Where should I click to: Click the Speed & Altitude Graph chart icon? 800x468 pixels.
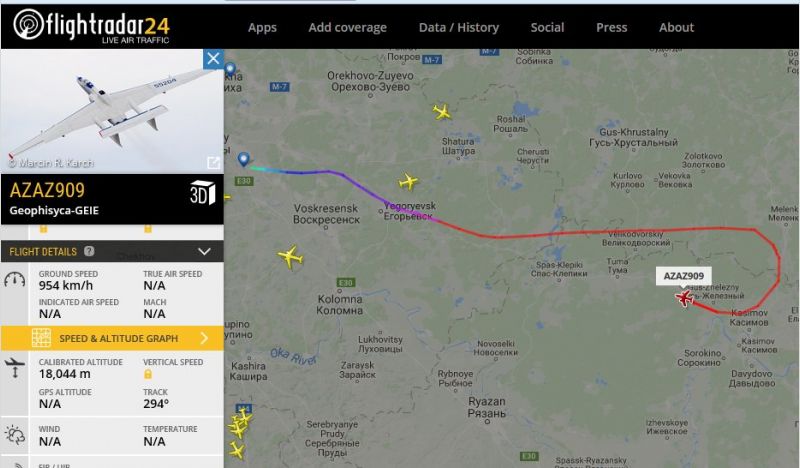tap(41, 338)
